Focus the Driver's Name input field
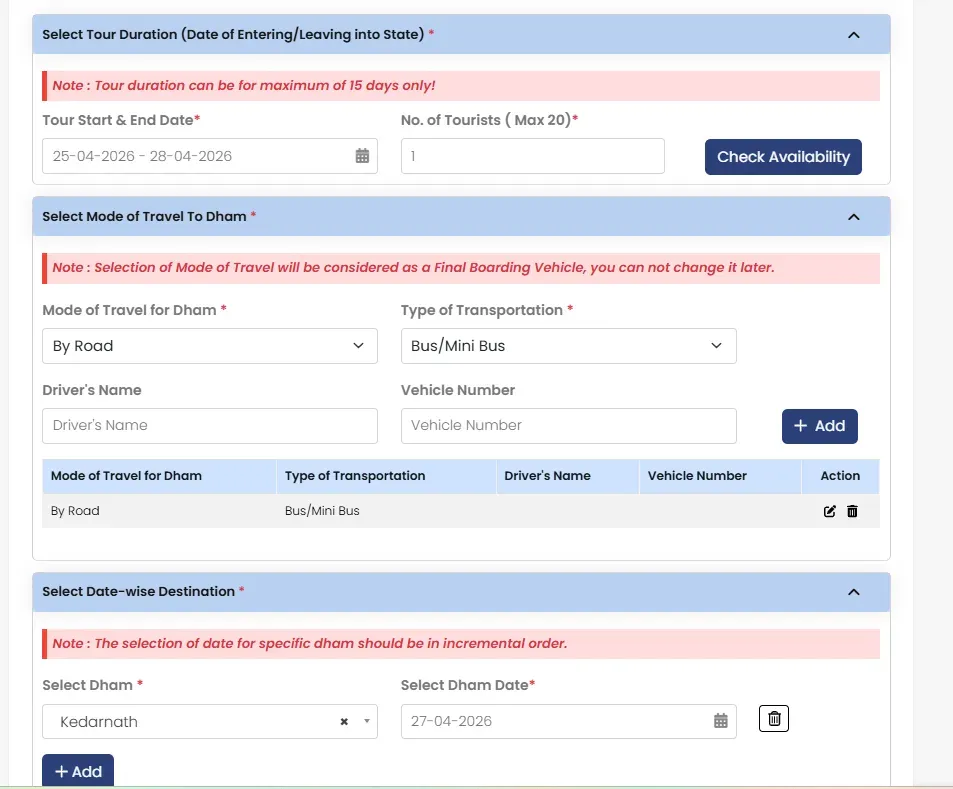953x789 pixels. [210, 426]
